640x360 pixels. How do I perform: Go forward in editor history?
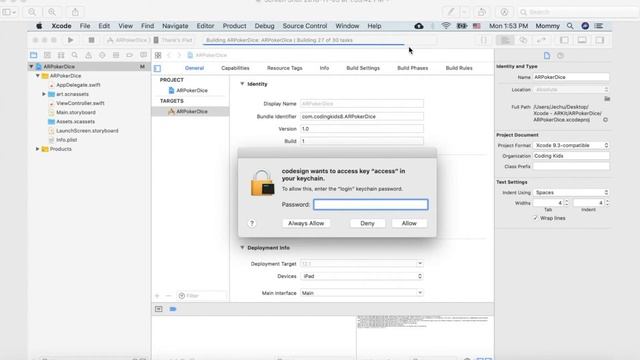tap(179, 55)
